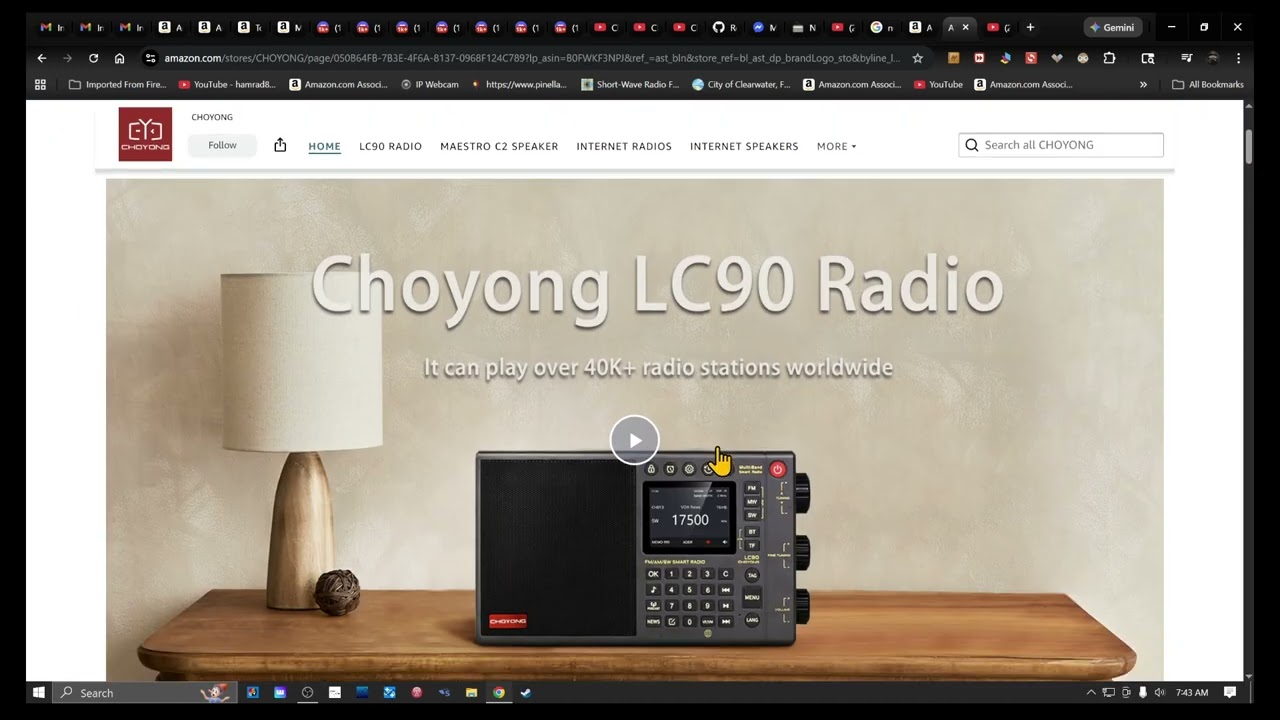
Task: Click the Windows taskbar Search box
Action: (144, 692)
